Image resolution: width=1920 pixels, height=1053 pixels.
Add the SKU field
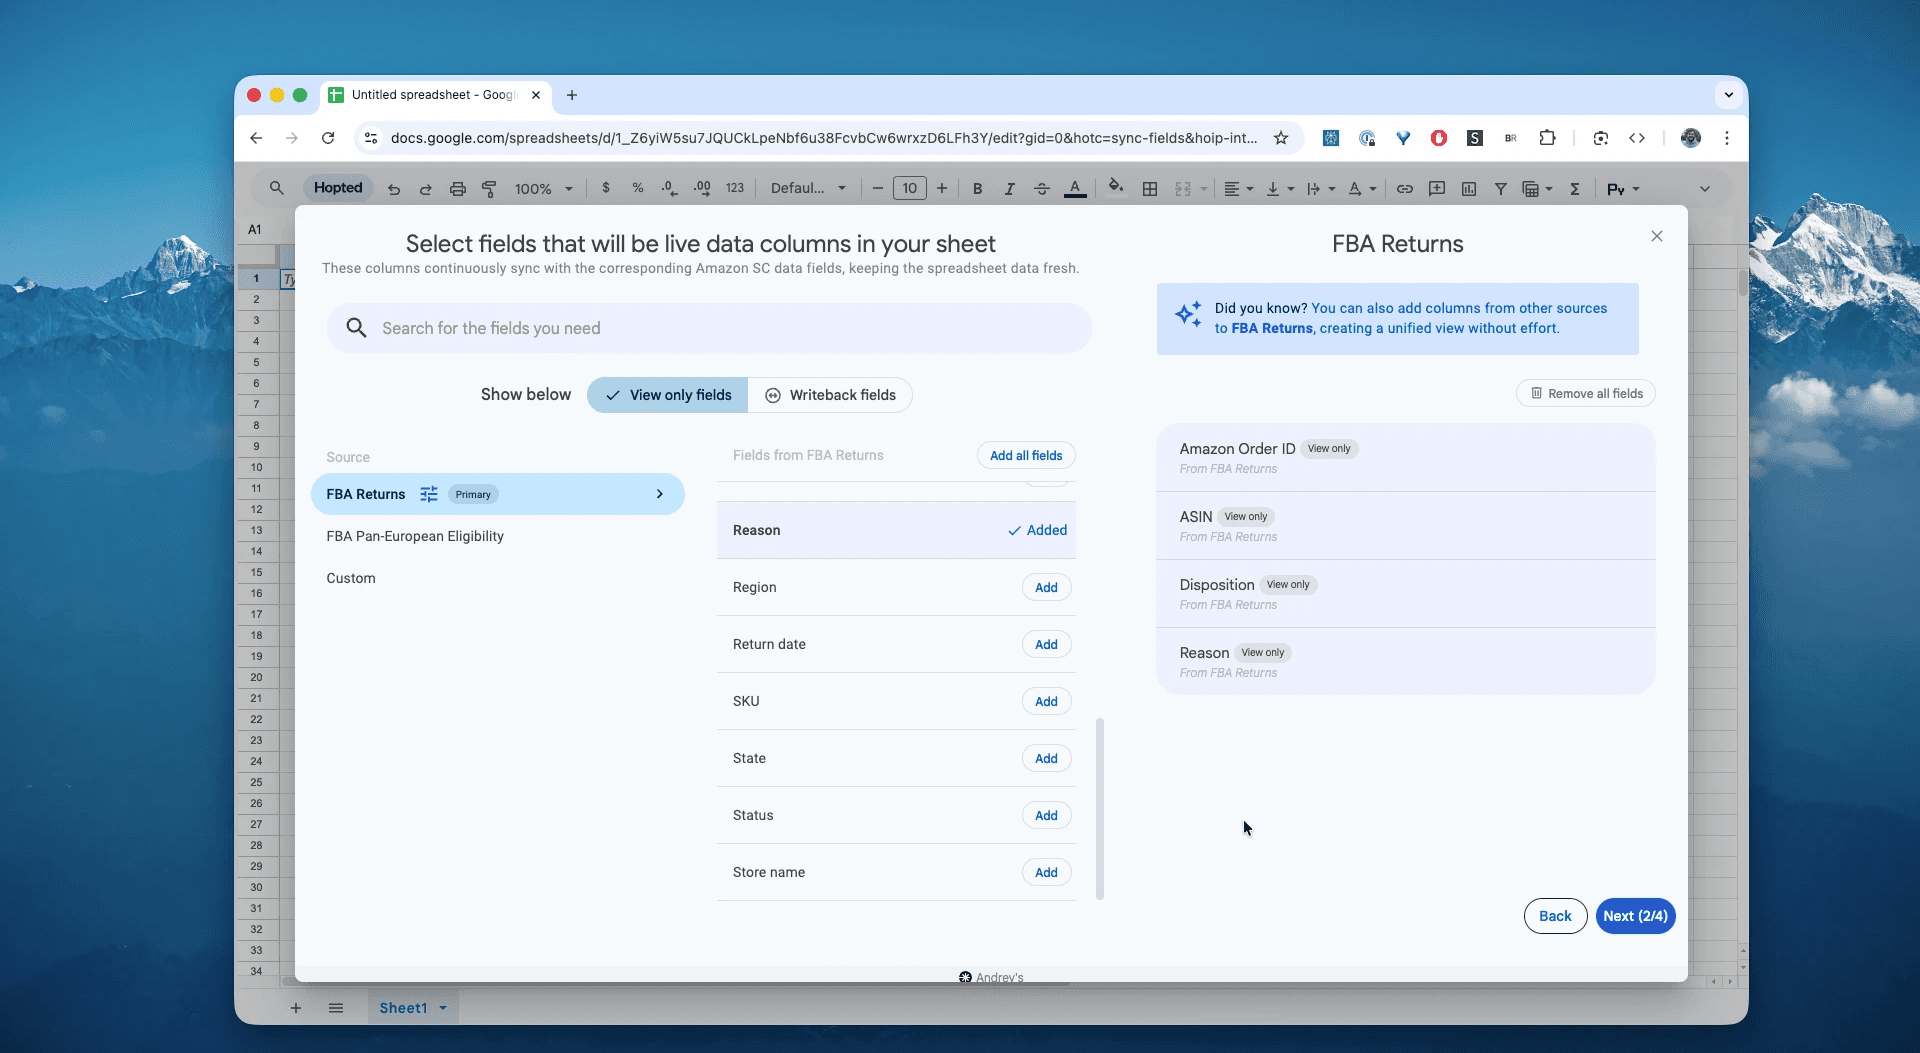click(1046, 702)
